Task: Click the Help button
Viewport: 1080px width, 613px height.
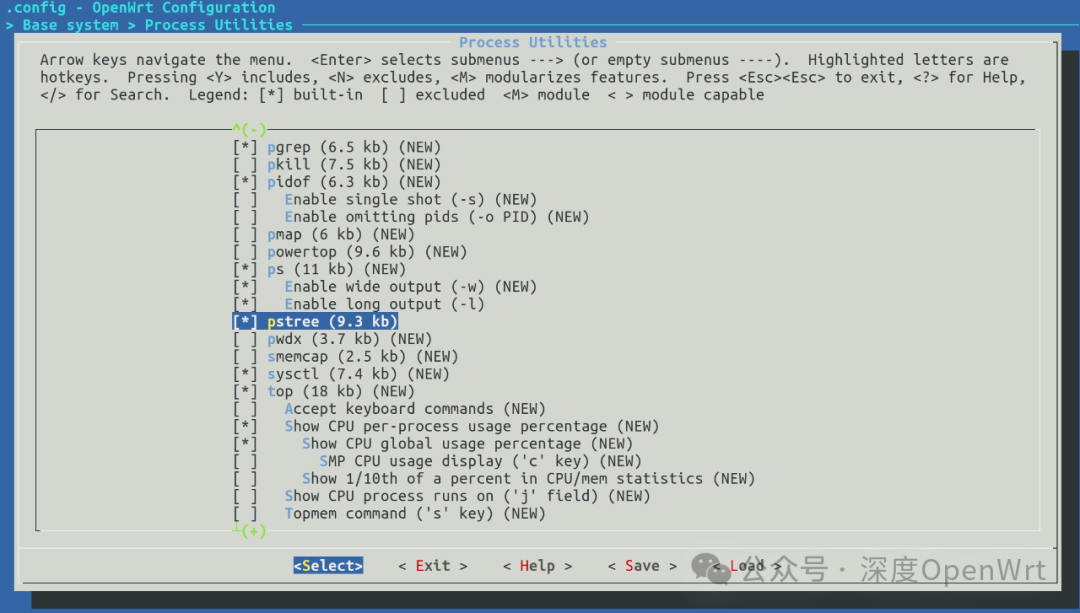Action: tap(537, 565)
